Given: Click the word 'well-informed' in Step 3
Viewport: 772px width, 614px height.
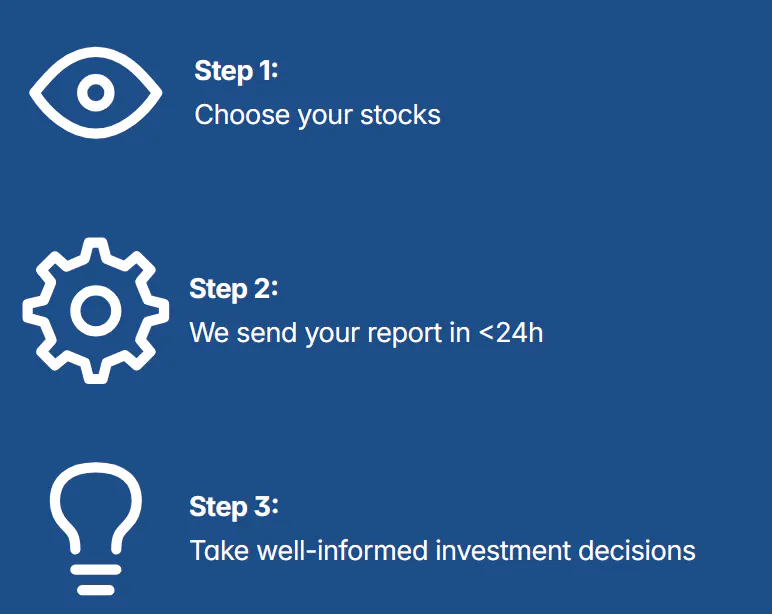Looking at the screenshot, I should tap(343, 550).
